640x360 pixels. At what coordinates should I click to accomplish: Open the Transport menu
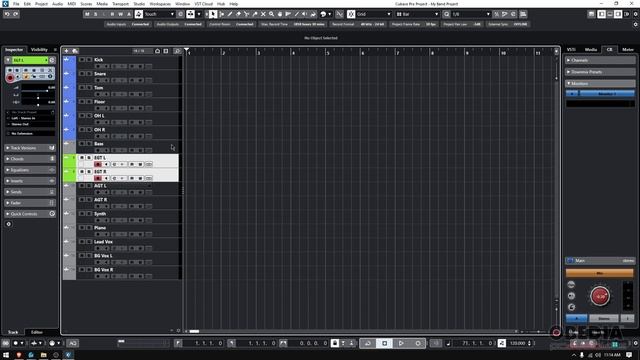120,4
